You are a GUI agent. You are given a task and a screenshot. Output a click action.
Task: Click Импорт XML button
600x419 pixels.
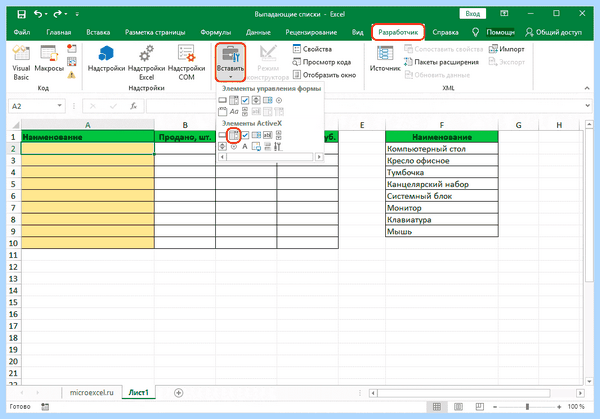(x=507, y=49)
